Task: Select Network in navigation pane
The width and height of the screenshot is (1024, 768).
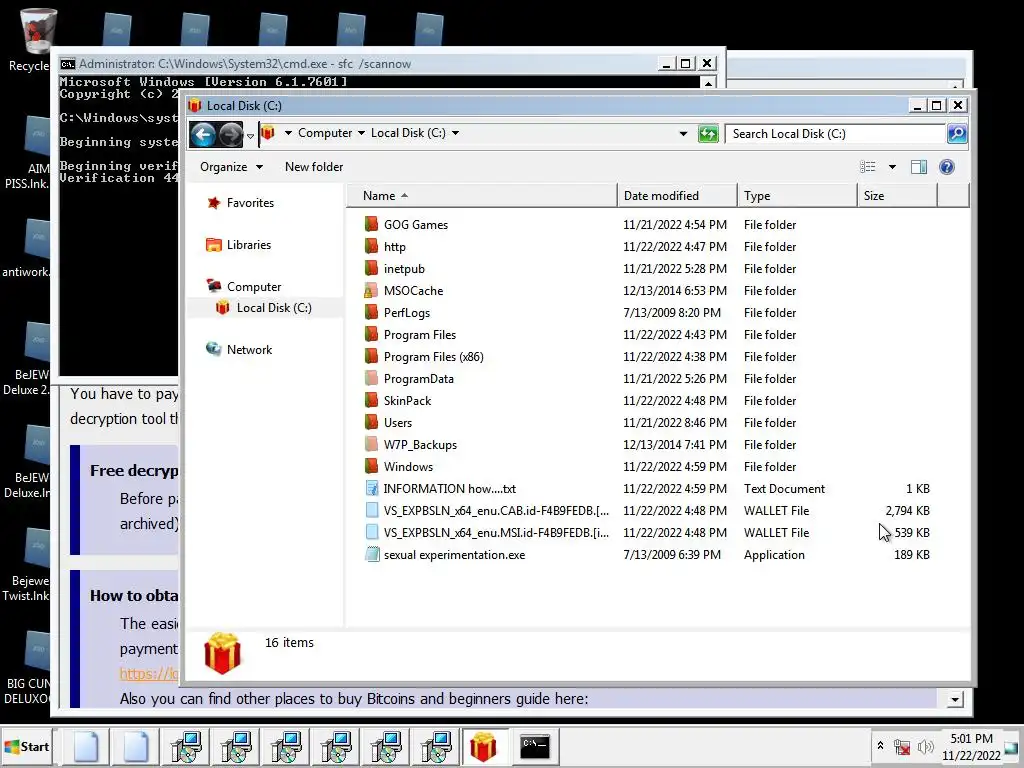Action: coord(249,350)
